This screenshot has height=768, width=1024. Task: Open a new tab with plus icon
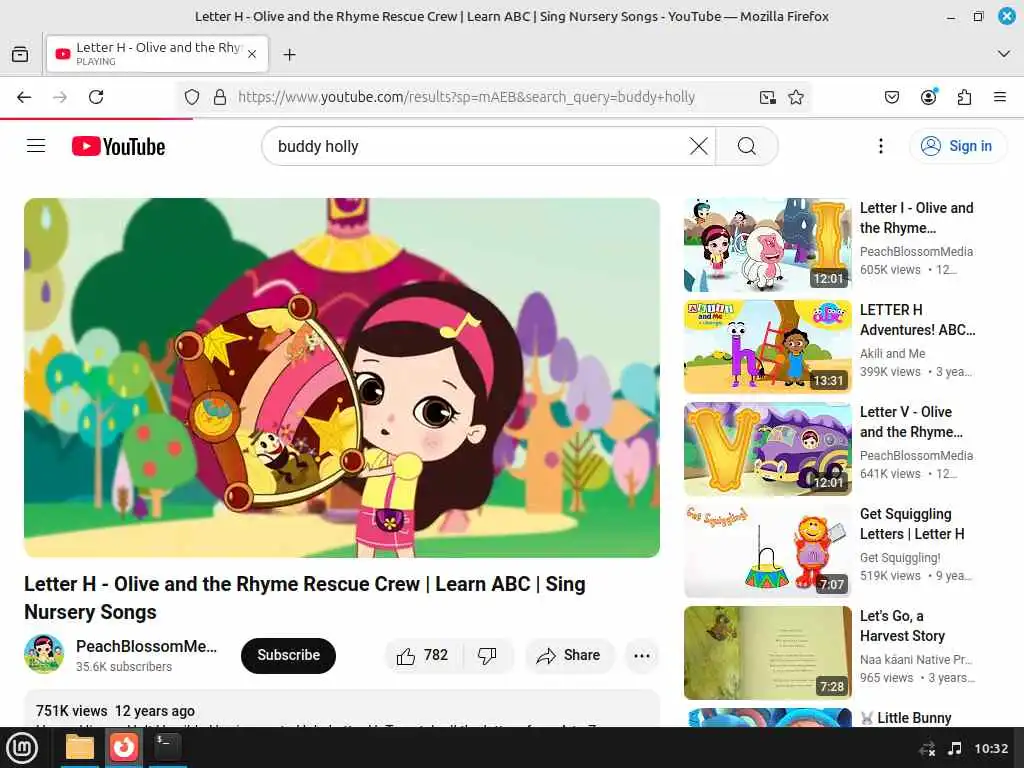pos(289,54)
